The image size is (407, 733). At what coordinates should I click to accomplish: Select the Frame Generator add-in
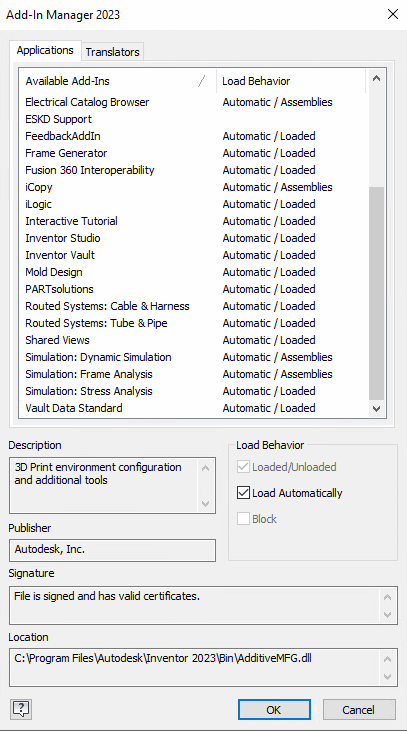point(194,153)
